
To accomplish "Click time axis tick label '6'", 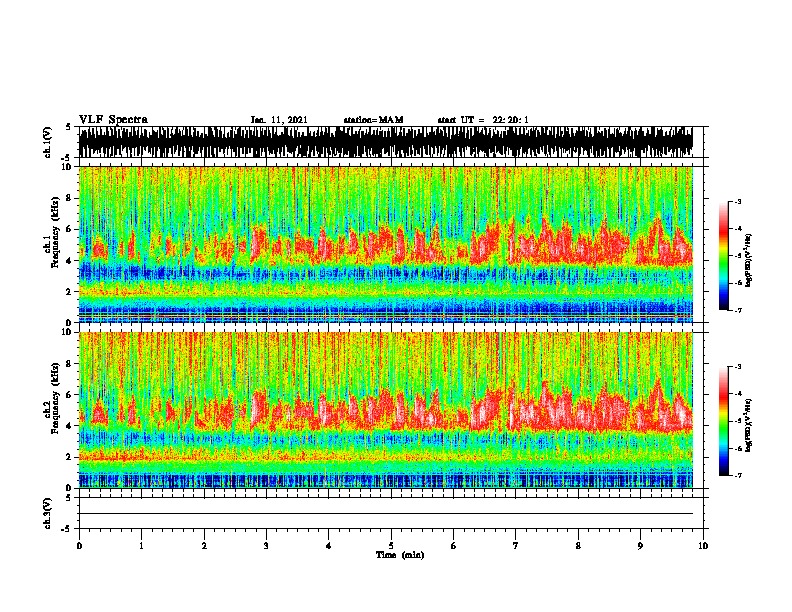I will (453, 546).
